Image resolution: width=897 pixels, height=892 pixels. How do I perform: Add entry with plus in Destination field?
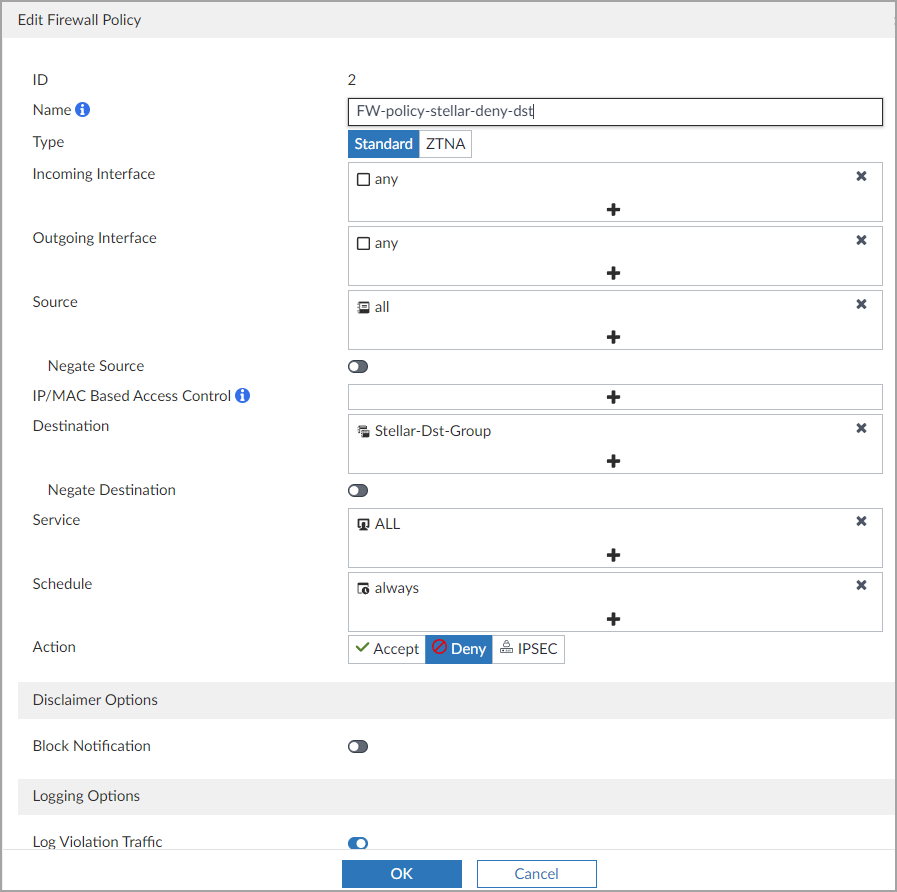coord(614,461)
